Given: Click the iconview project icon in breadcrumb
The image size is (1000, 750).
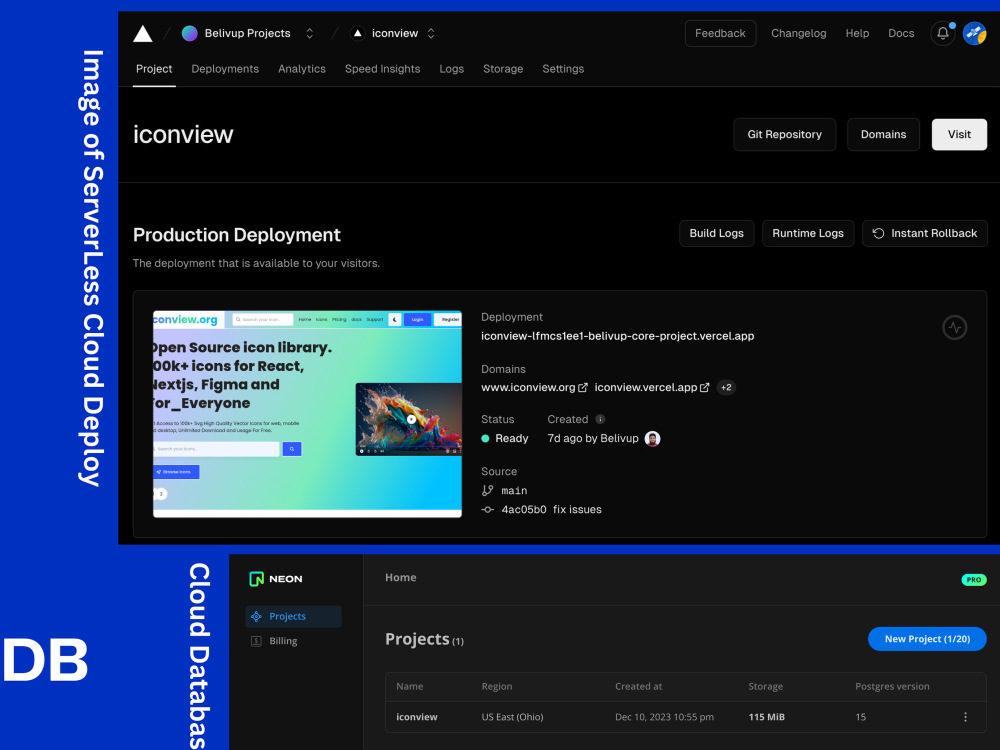Looking at the screenshot, I should coord(358,33).
